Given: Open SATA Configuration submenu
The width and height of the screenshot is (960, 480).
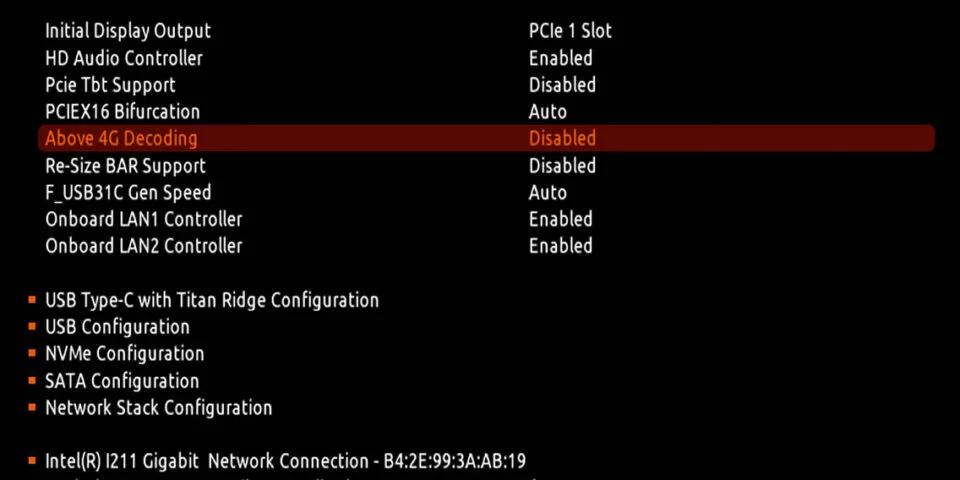Looking at the screenshot, I should [122, 381].
